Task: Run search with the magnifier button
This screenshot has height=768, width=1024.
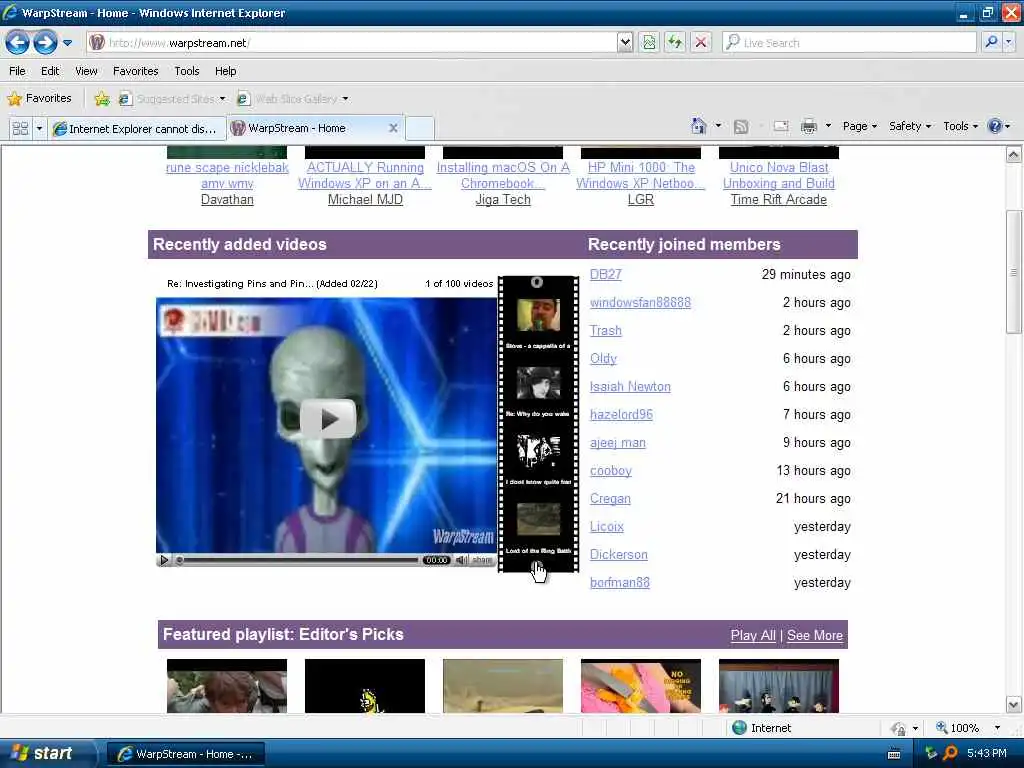Action: point(991,42)
